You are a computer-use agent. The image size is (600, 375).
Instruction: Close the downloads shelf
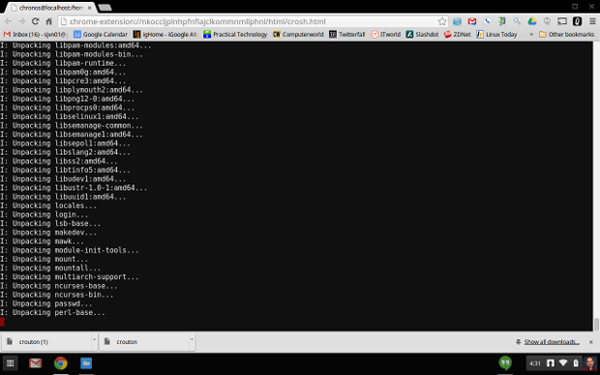coord(590,342)
